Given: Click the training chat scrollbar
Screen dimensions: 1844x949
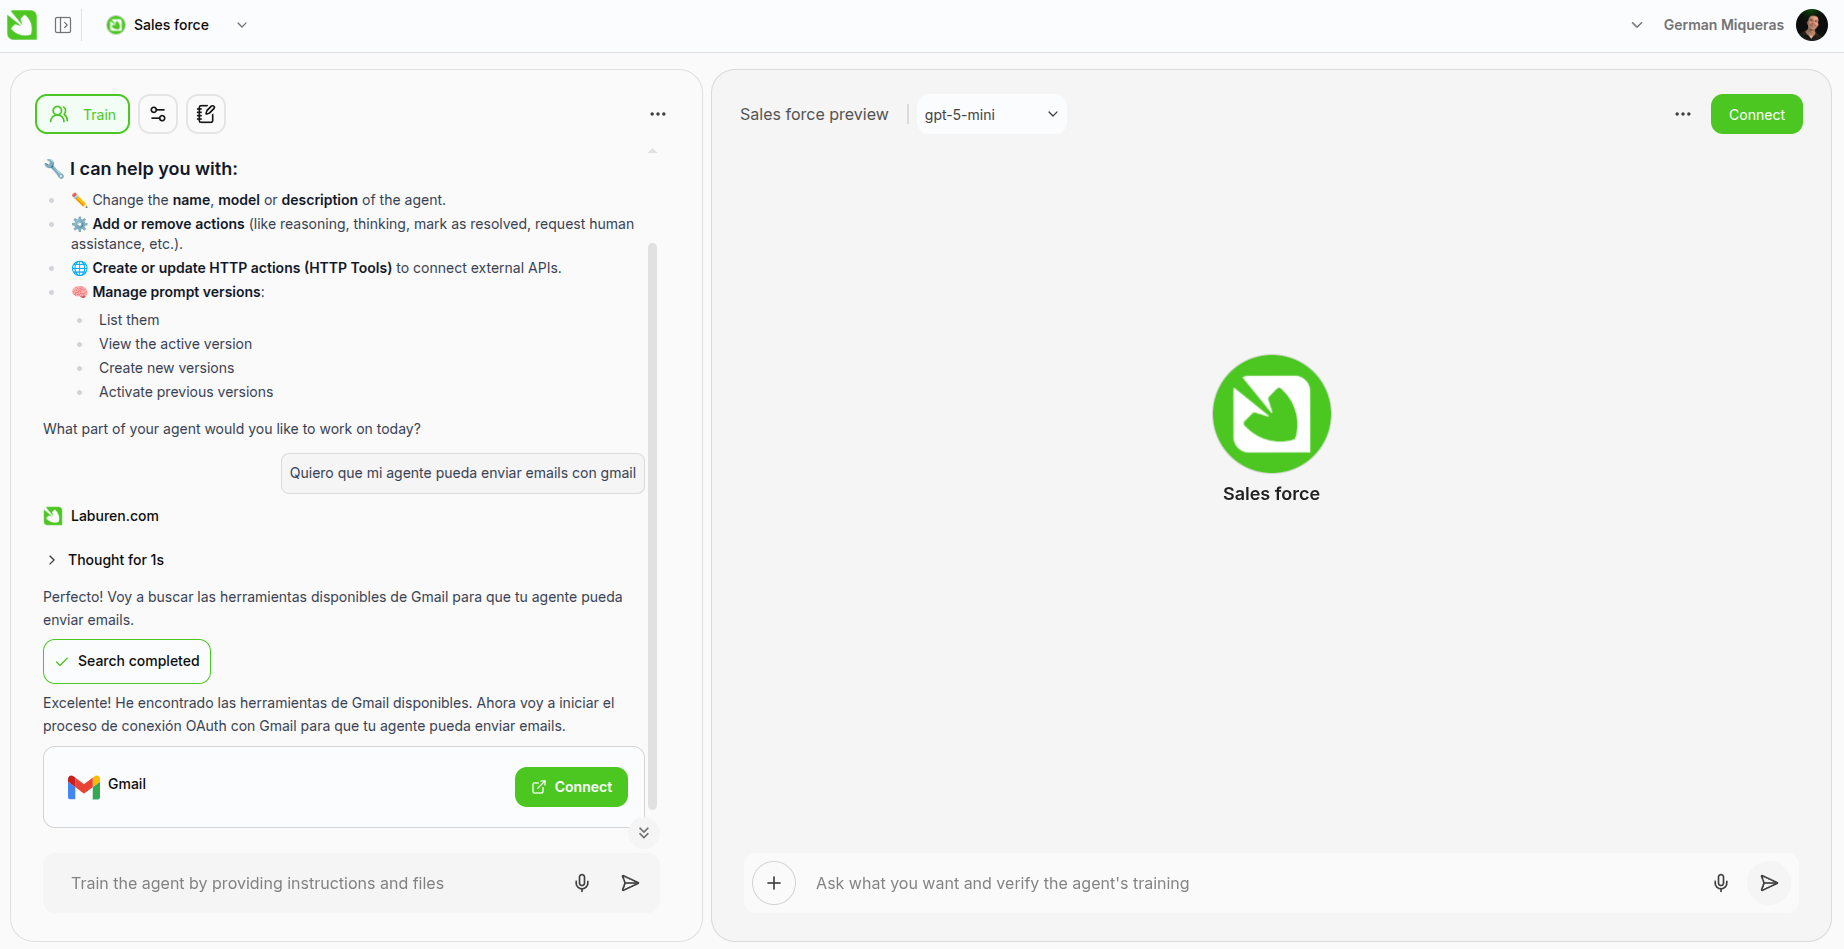Looking at the screenshot, I should coord(652,525).
